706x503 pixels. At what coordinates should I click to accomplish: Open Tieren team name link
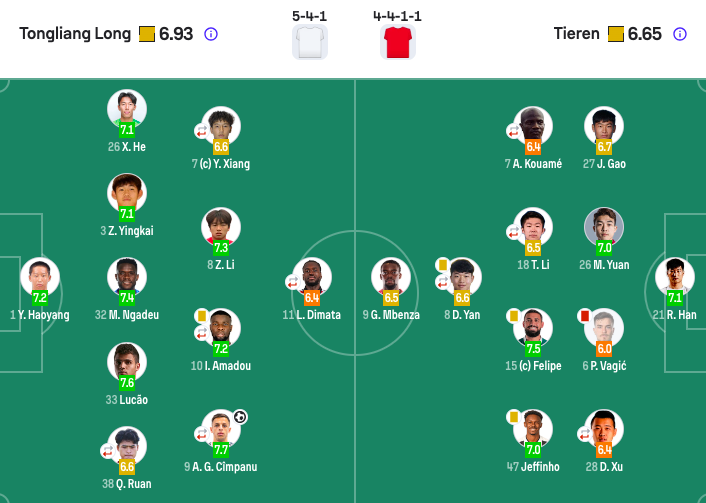tap(576, 34)
